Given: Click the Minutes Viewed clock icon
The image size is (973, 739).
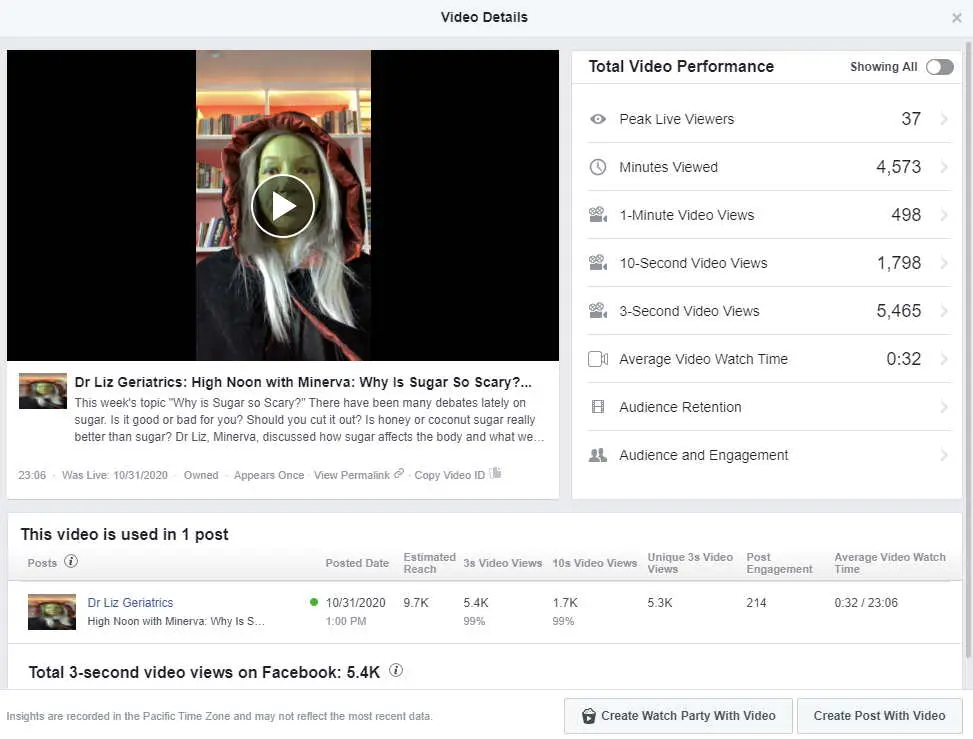Looking at the screenshot, I should (x=598, y=167).
